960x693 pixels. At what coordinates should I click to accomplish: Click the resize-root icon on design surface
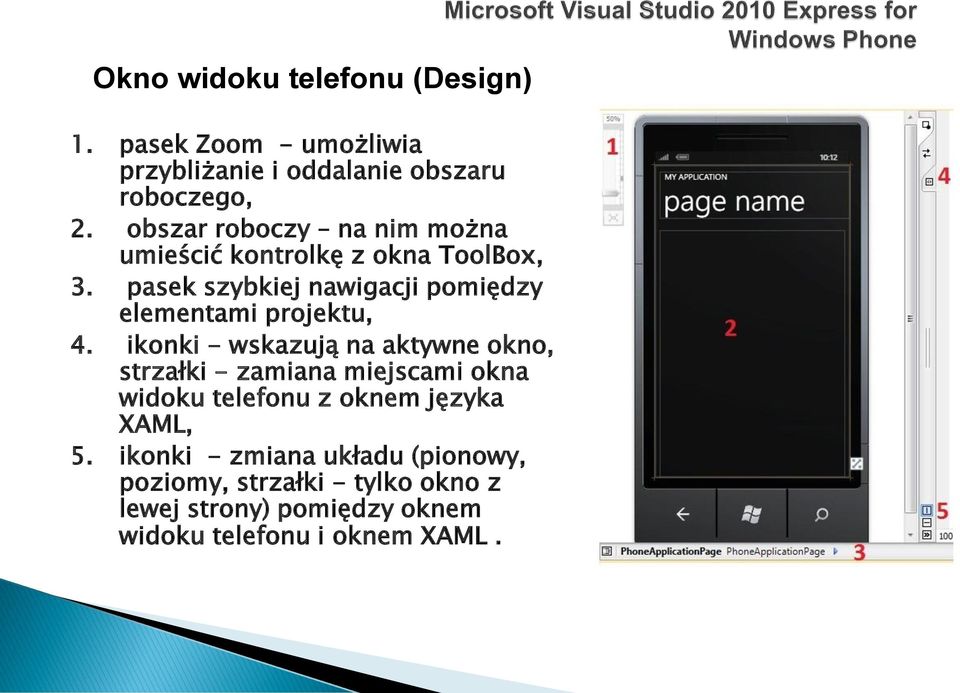click(857, 464)
